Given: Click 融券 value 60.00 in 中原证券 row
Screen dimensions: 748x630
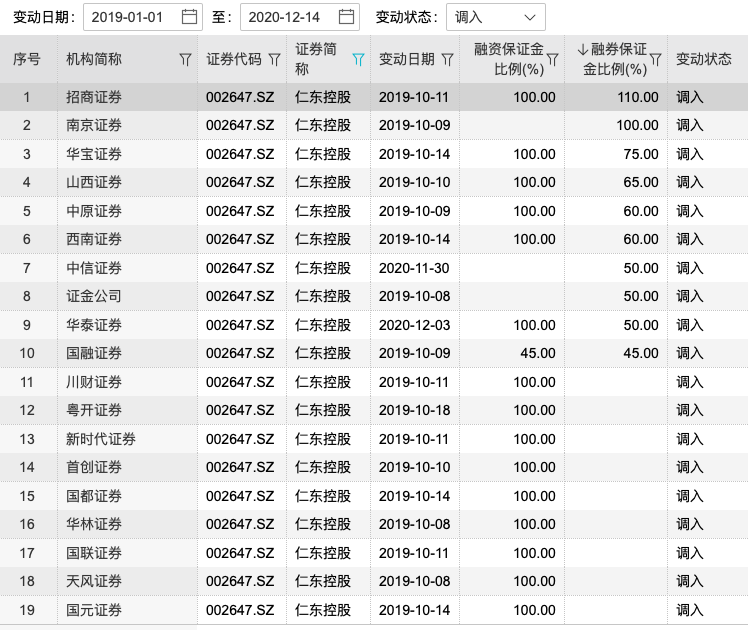Looking at the screenshot, I should (x=641, y=211).
